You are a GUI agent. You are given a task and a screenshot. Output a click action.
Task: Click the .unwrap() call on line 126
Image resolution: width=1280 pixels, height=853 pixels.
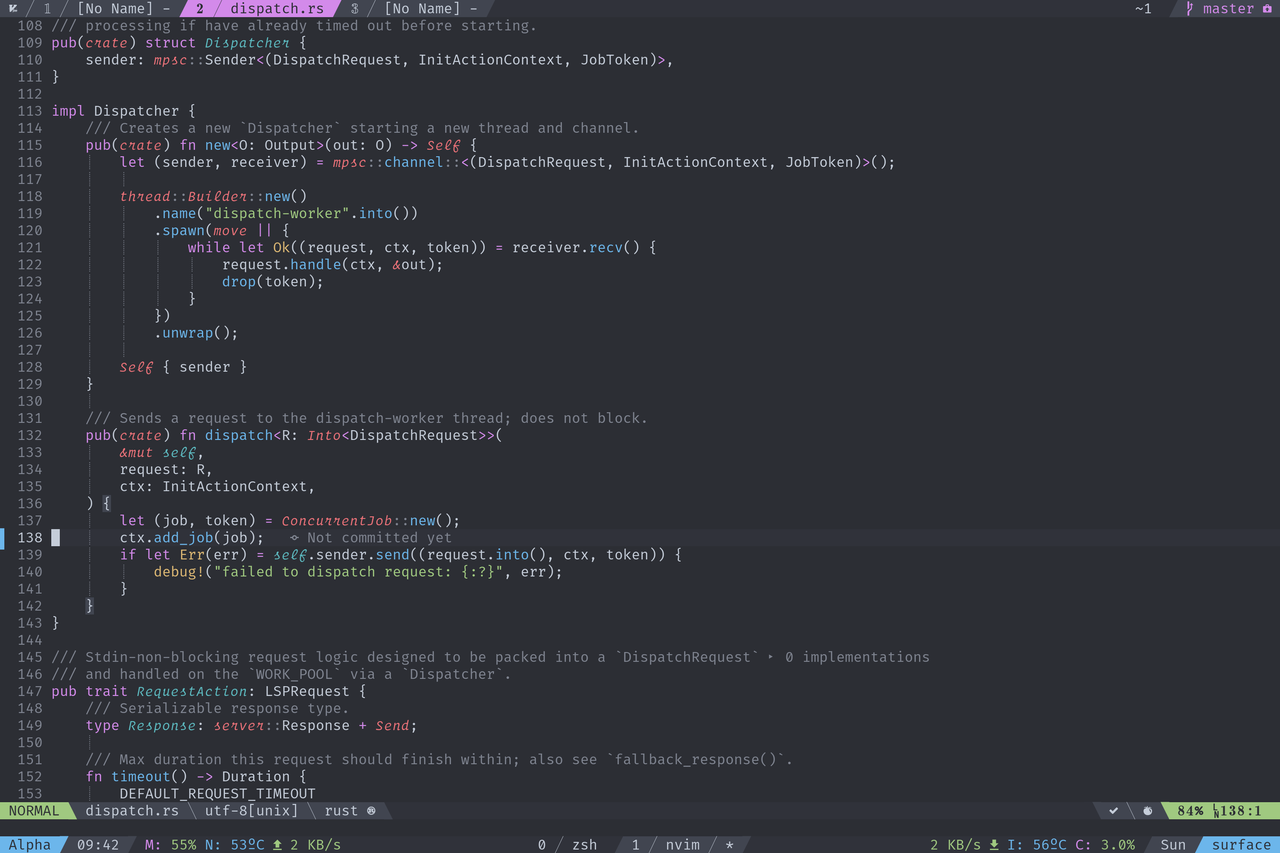196,332
